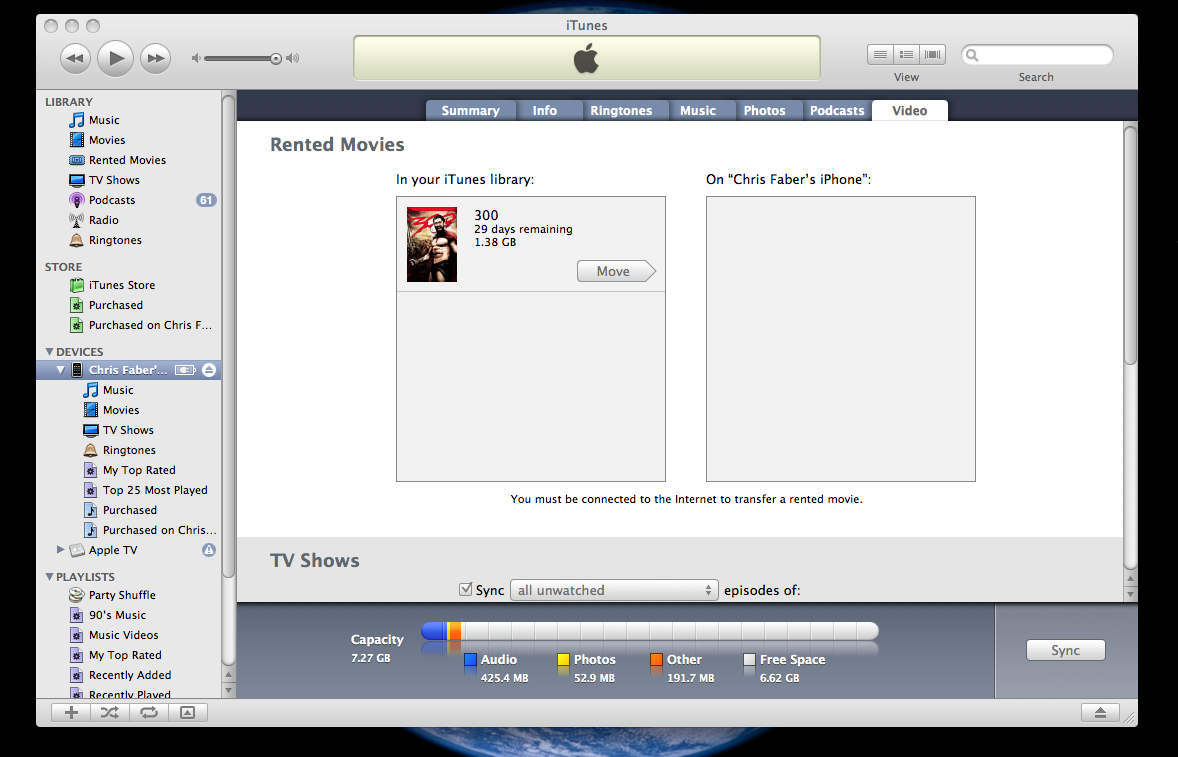This screenshot has width=1178, height=757.
Task: Open Movies in the Library section
Action: pos(107,140)
